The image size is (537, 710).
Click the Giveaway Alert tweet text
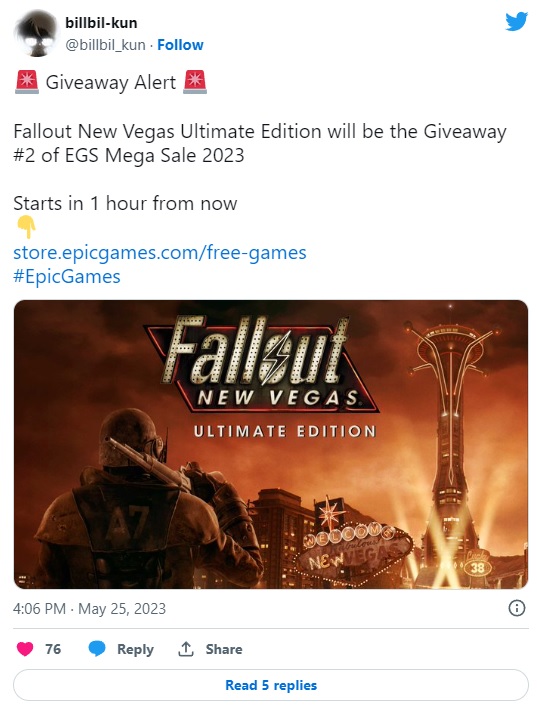111,83
